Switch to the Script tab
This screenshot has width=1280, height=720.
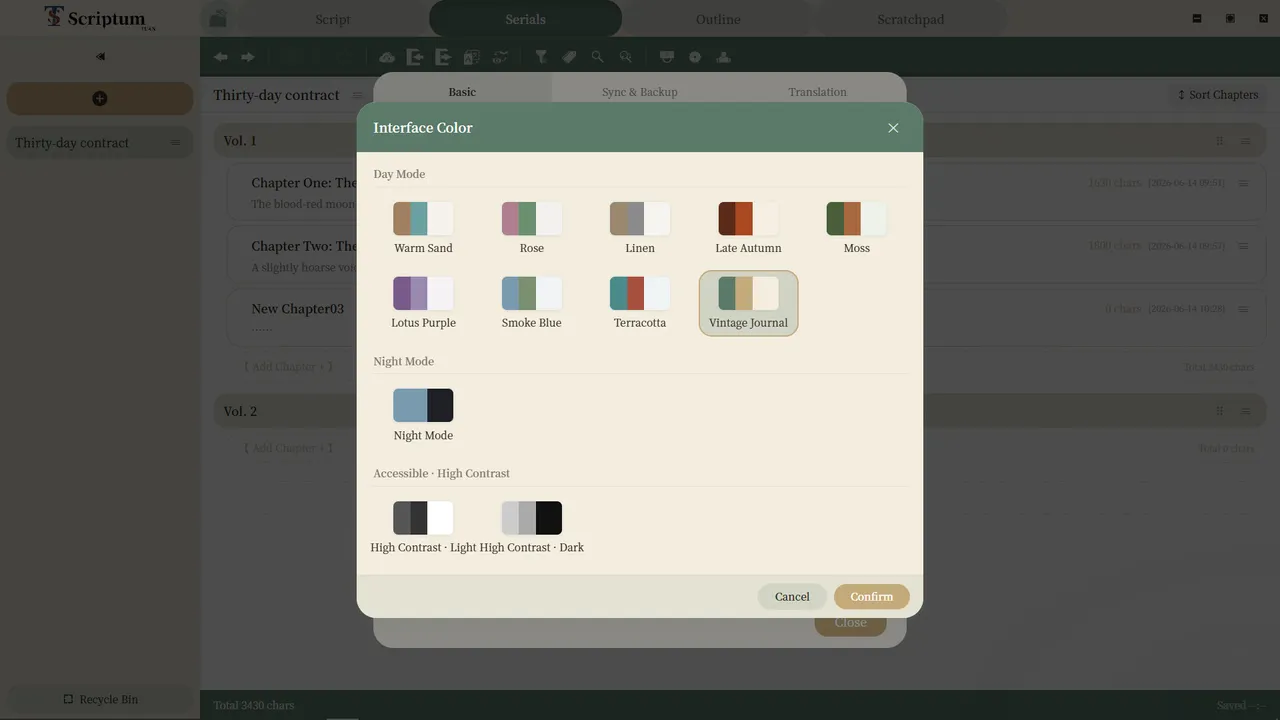333,19
